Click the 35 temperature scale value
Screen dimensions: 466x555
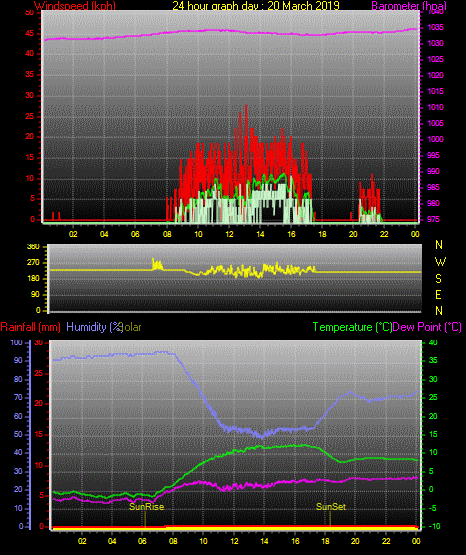433,360
